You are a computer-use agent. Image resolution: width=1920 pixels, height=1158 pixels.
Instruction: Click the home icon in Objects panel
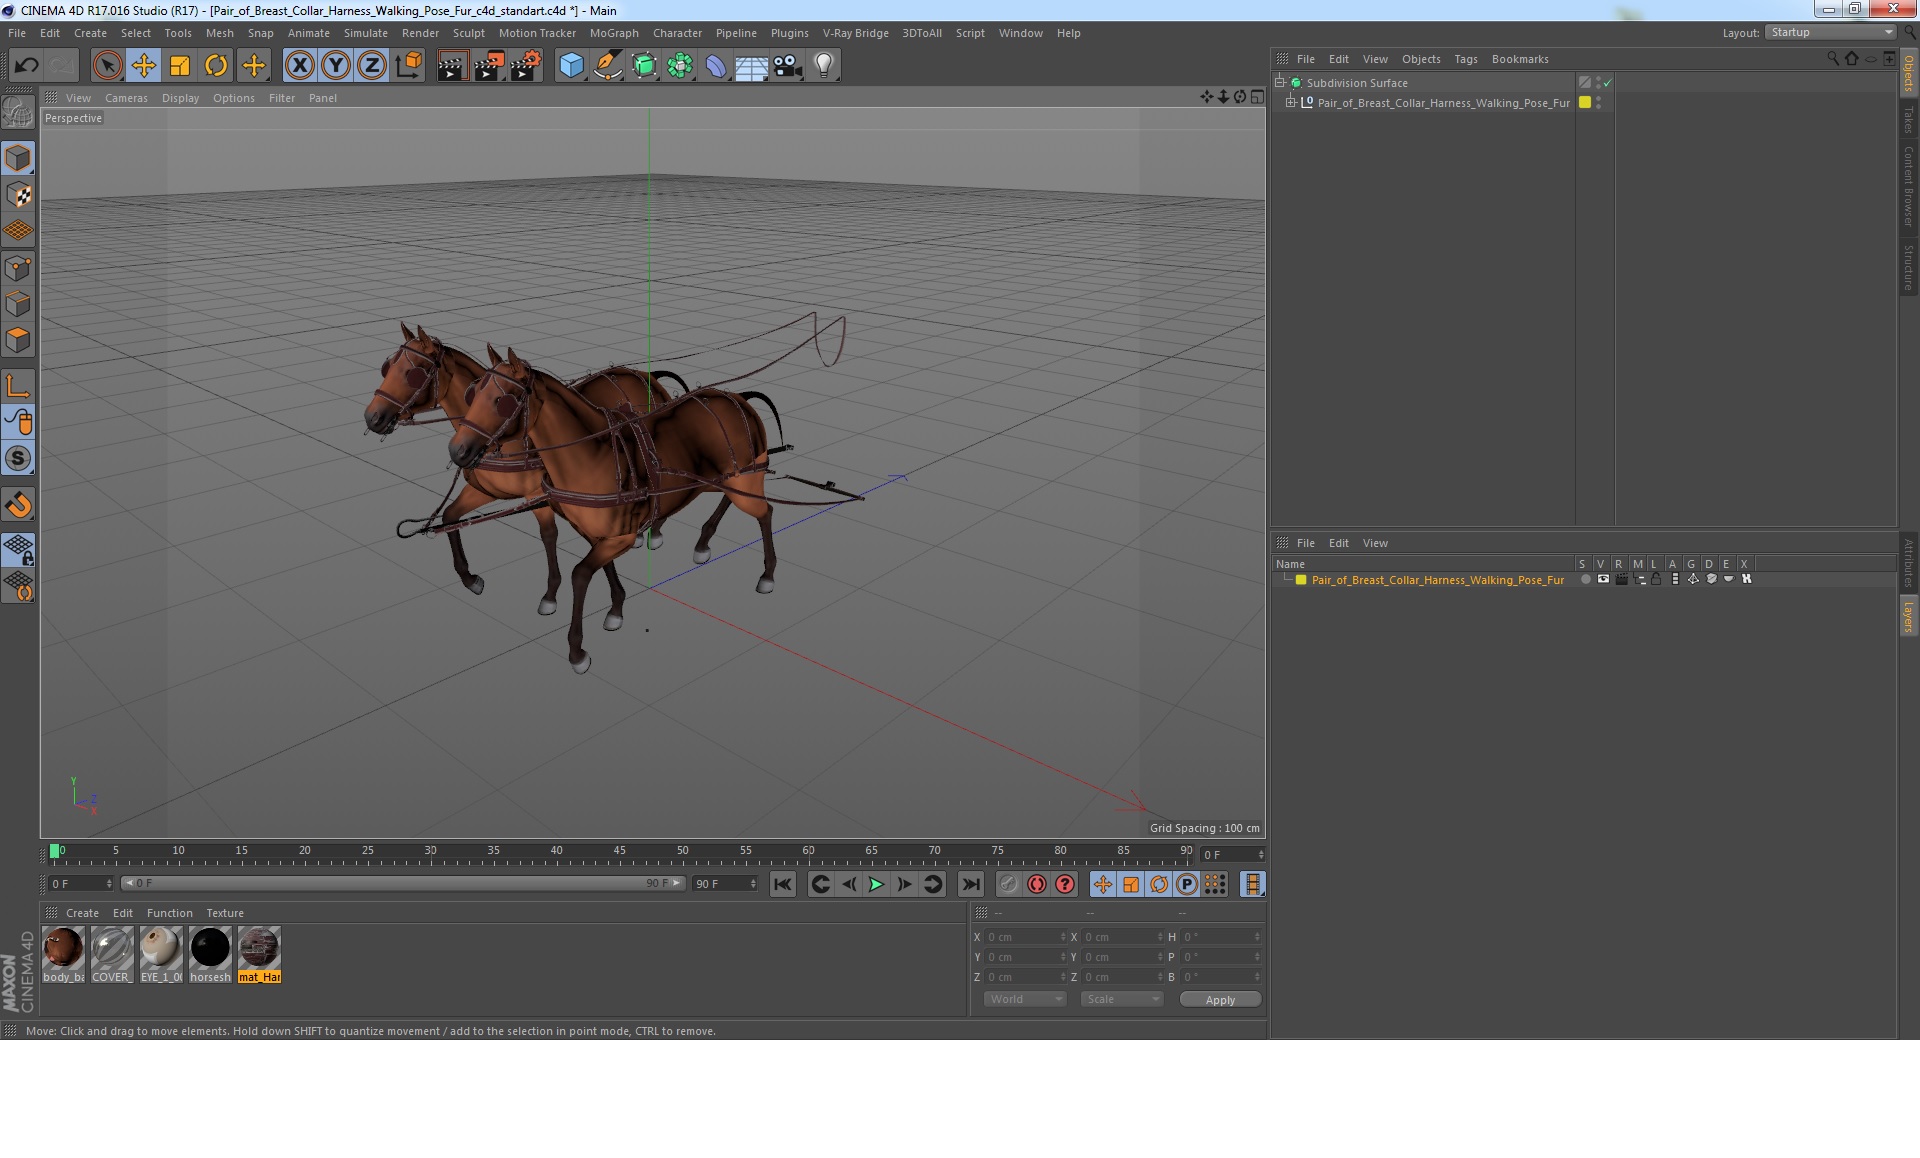pos(1851,59)
